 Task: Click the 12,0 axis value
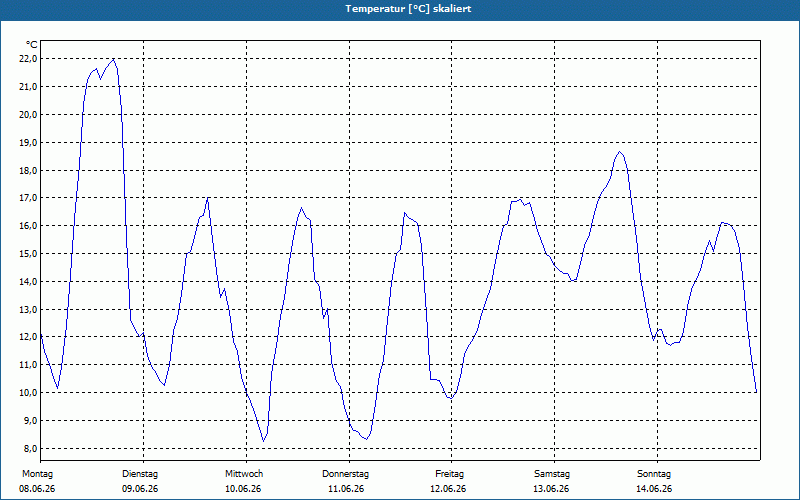pyautogui.click(x=28, y=337)
